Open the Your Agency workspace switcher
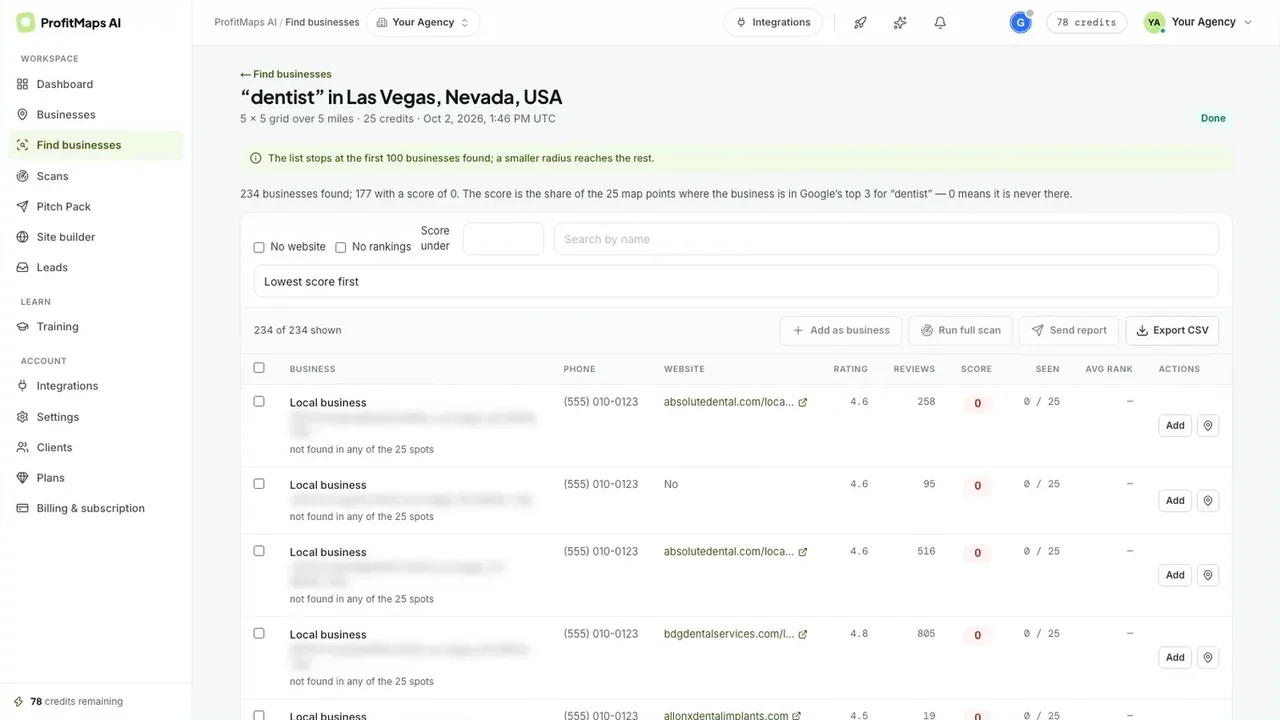This screenshot has height=720, width=1280. pyautogui.click(x=423, y=22)
